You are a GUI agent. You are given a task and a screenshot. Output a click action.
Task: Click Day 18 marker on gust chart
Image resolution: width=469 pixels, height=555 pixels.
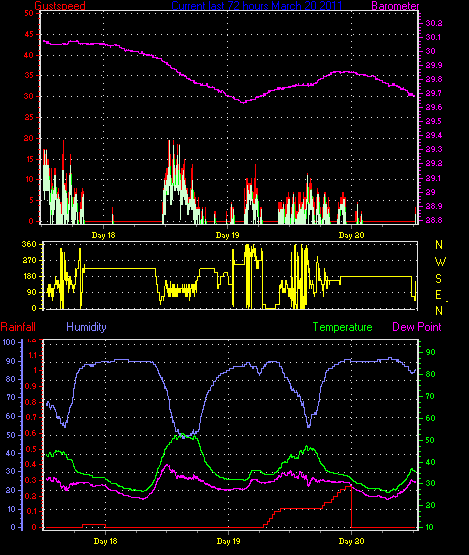pyautogui.click(x=103, y=235)
